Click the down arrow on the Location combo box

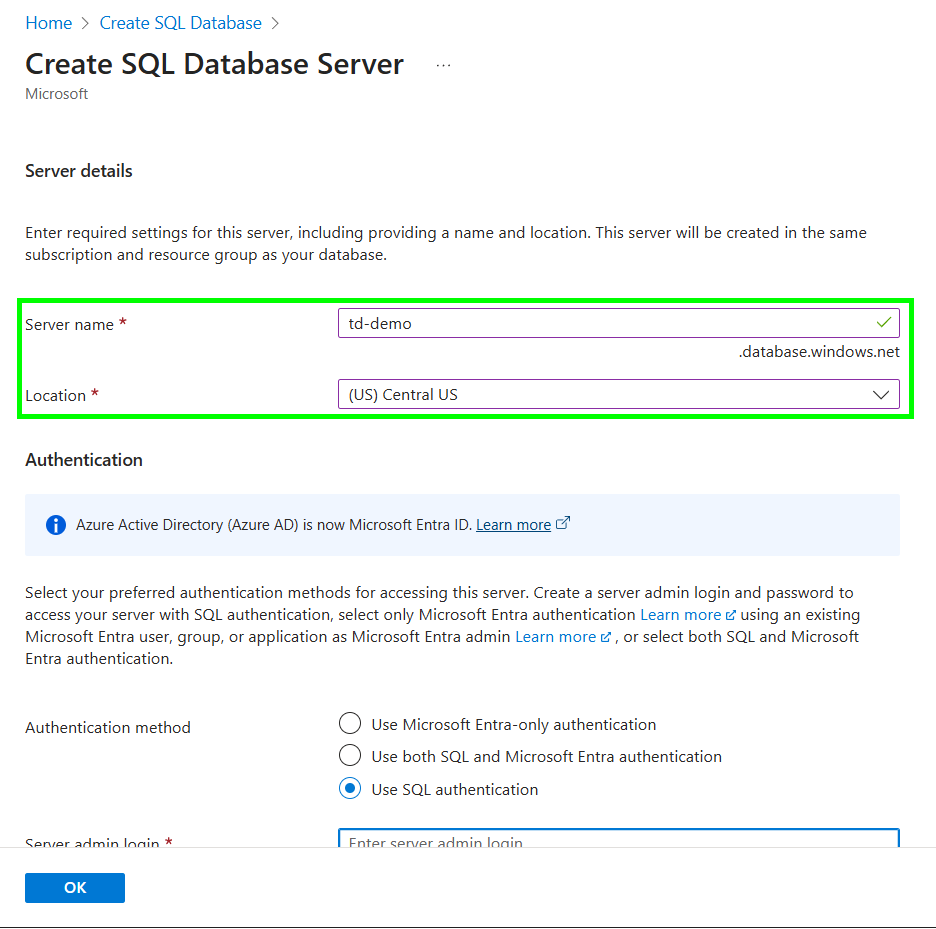pyautogui.click(x=881, y=395)
